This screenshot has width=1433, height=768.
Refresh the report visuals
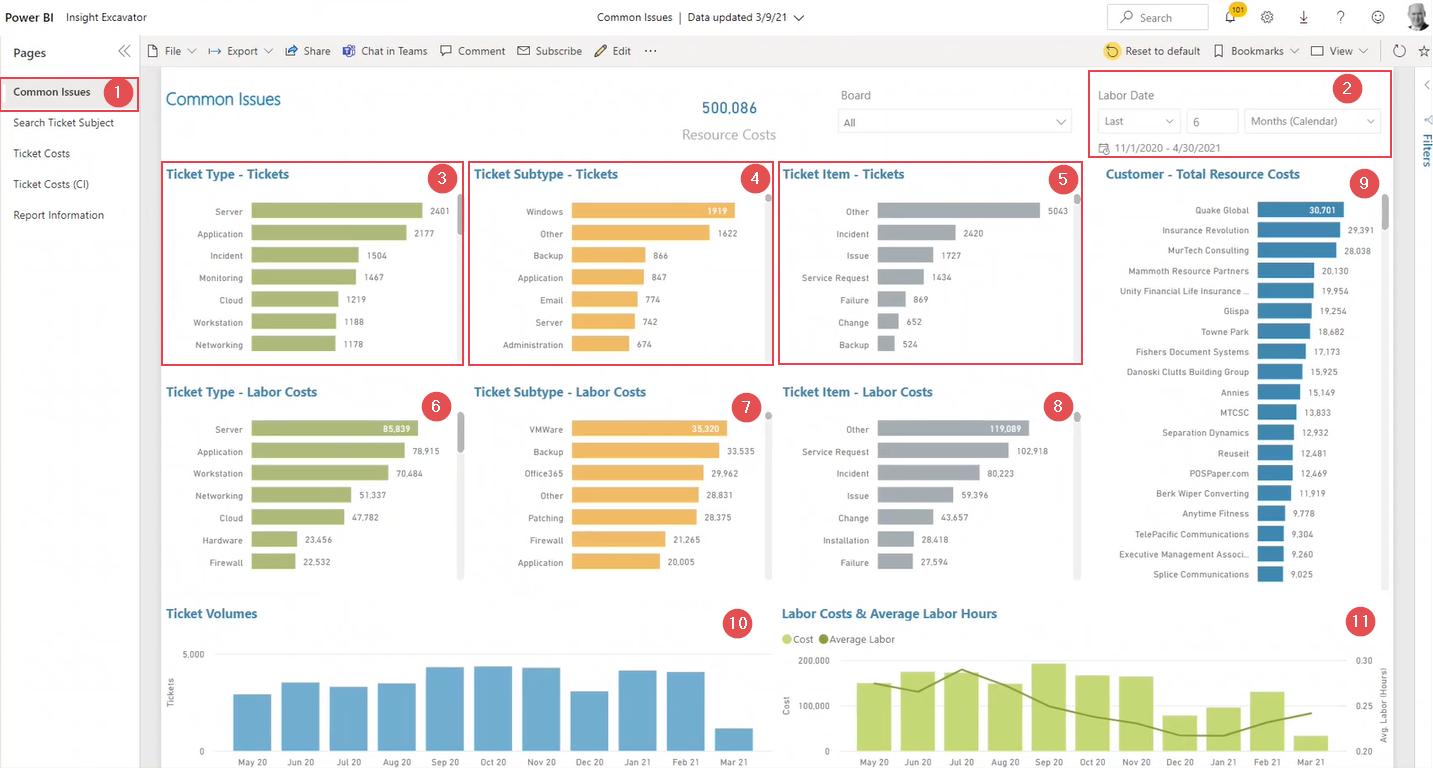coord(1399,51)
